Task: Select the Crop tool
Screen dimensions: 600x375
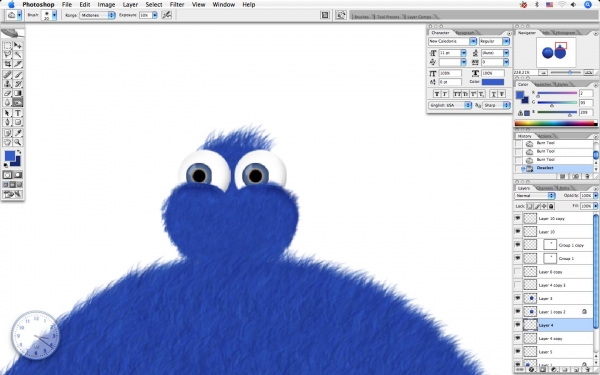Action: pos(7,64)
